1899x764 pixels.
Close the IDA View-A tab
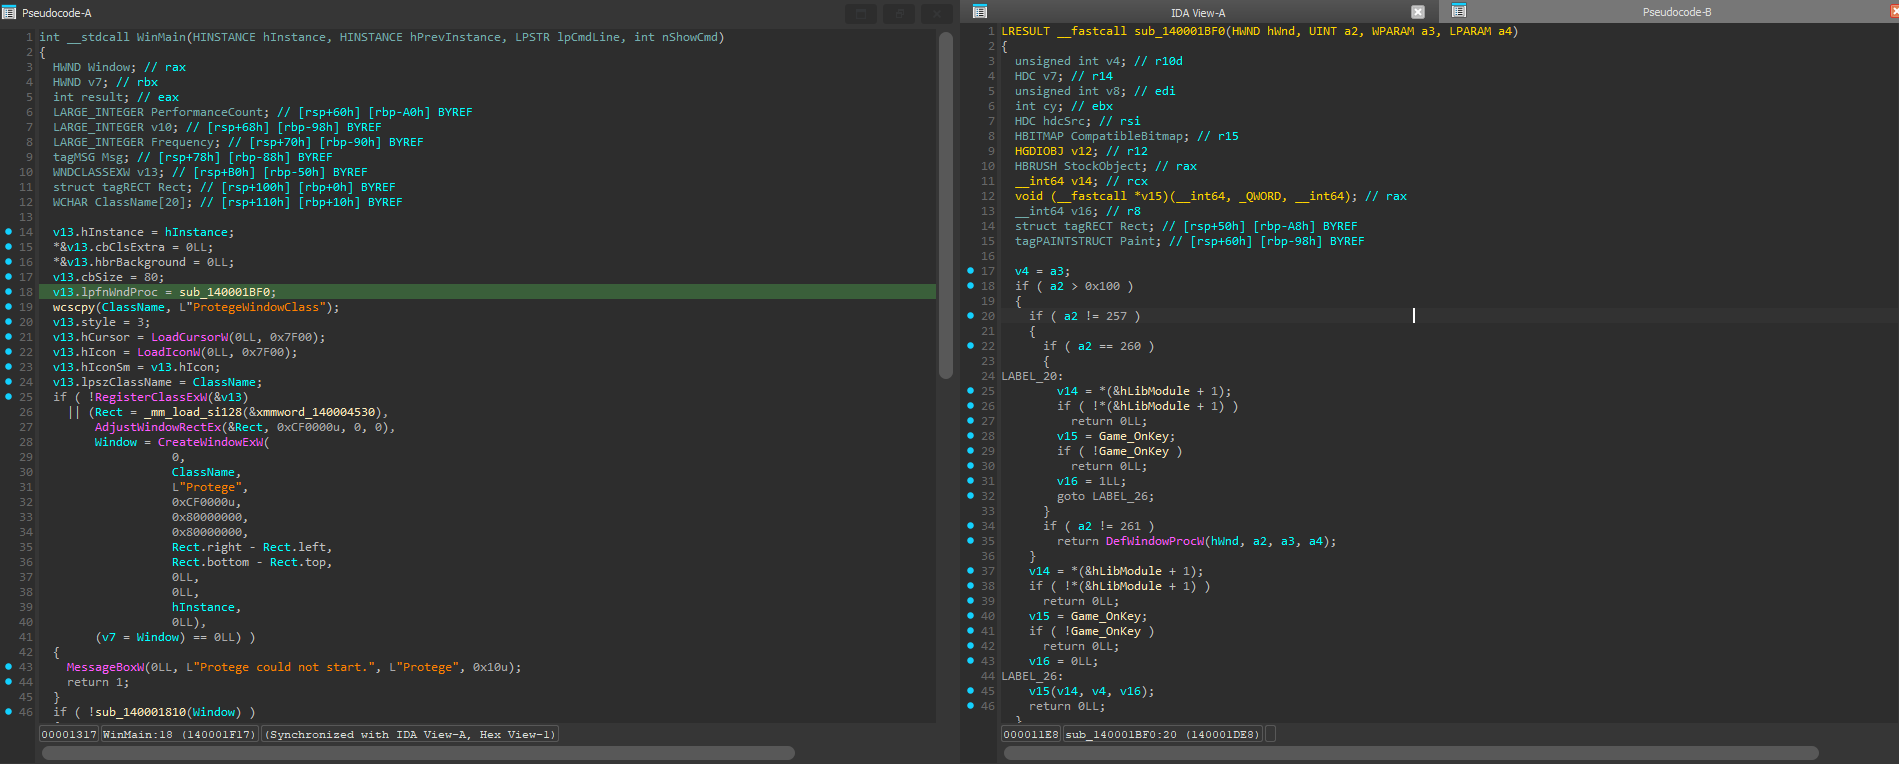click(x=1418, y=12)
